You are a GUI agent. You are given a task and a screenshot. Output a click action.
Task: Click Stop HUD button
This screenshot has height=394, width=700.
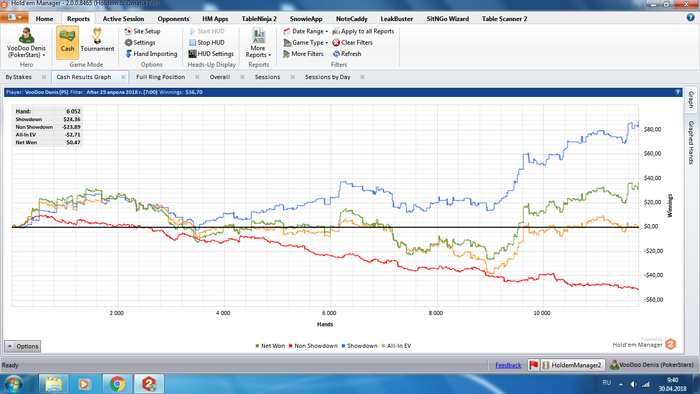click(206, 42)
